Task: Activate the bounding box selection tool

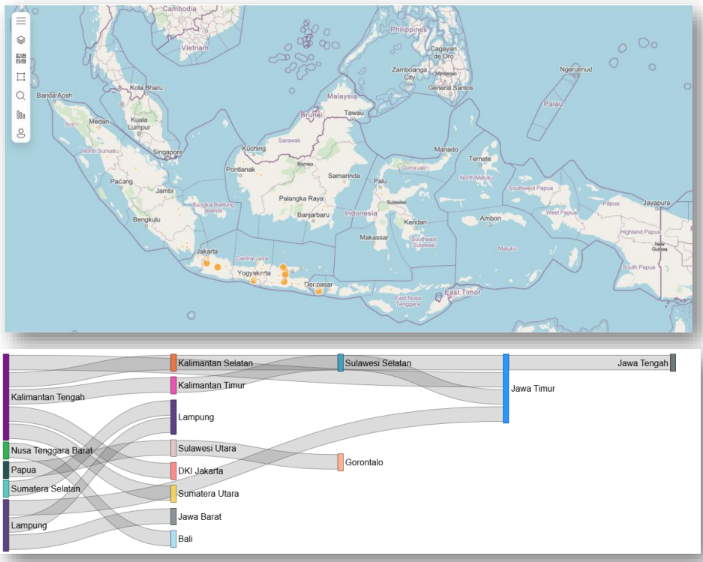Action: point(20,77)
